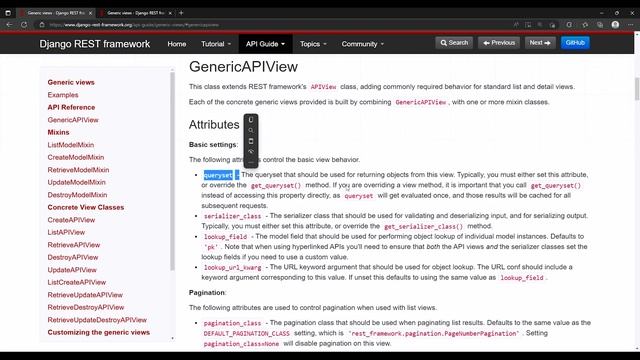This screenshot has width=640, height=360.
Task: Click the Copy icon in the selection mini menu
Action: (x=251, y=120)
